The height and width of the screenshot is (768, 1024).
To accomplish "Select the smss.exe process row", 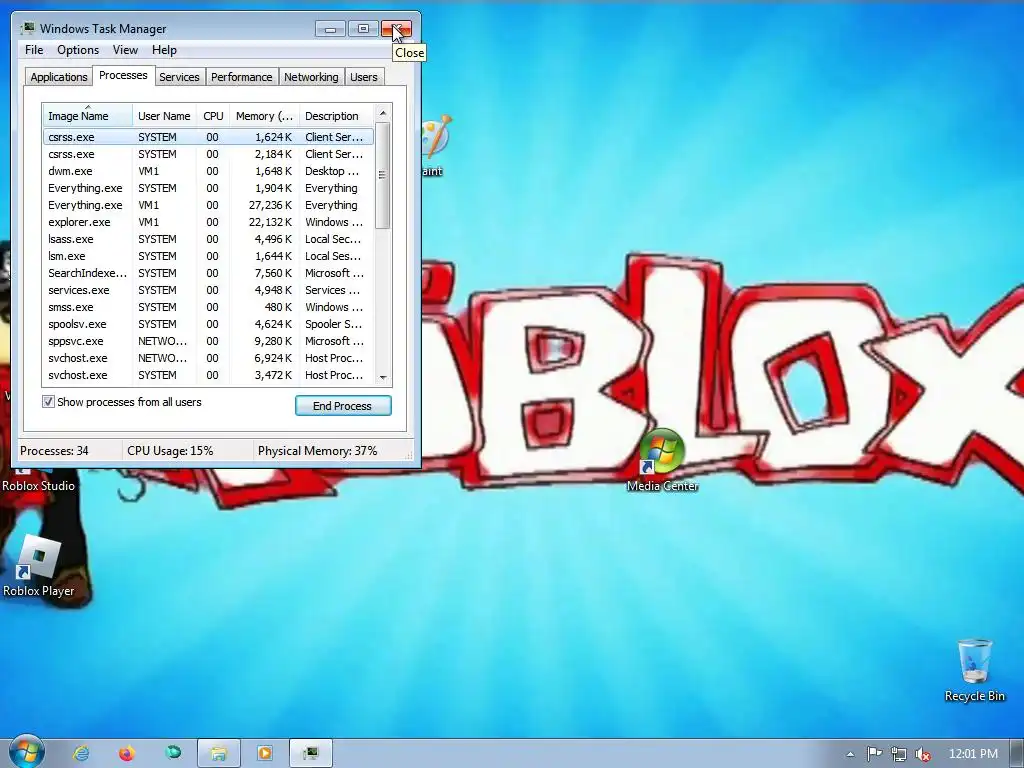I will click(x=208, y=307).
